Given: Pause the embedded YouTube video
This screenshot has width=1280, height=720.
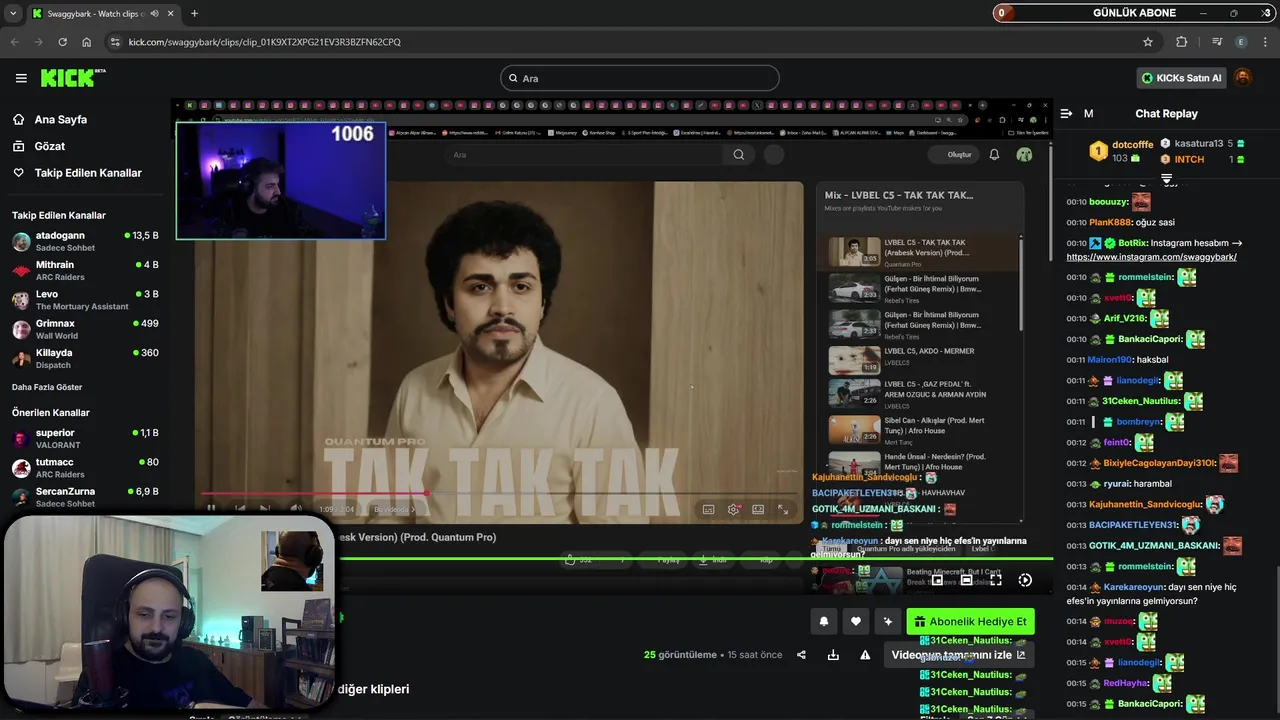Looking at the screenshot, I should click(211, 508).
